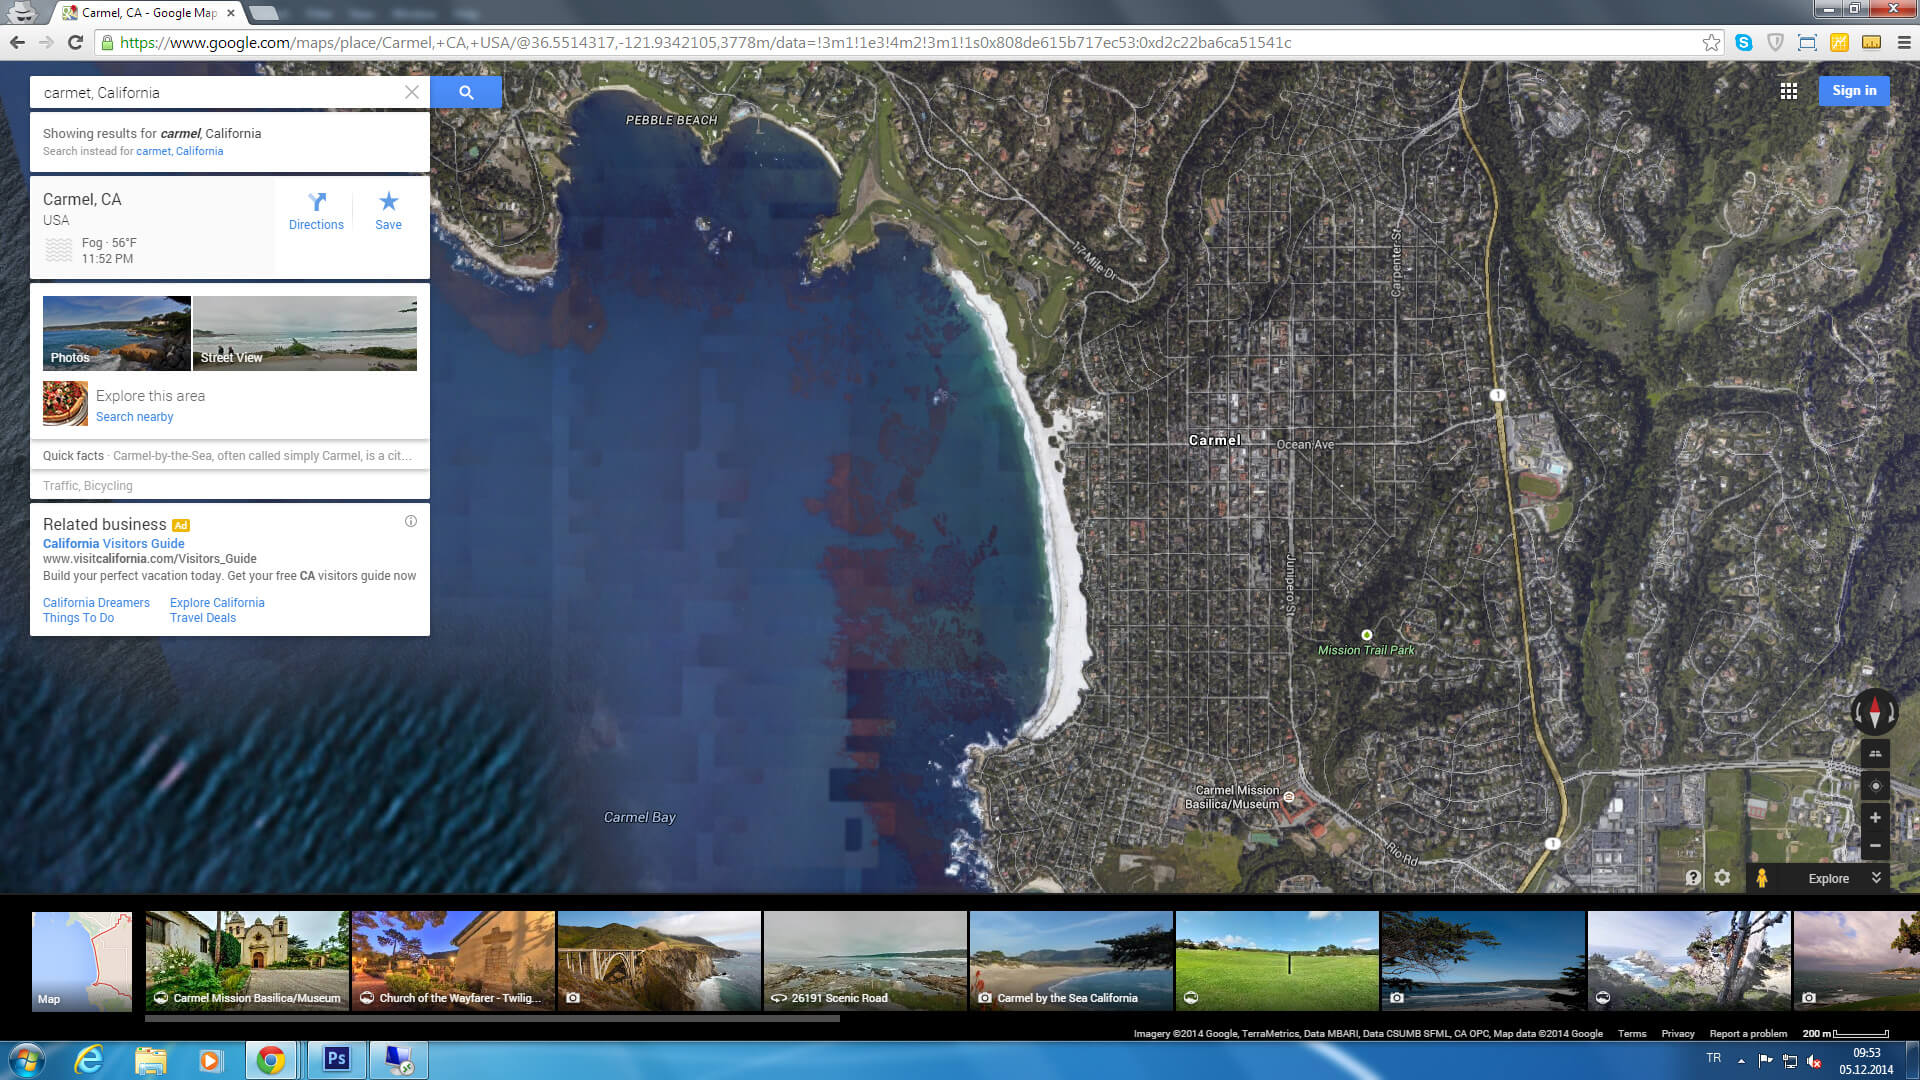Click the Save star icon for Carmel CA
1920x1080 pixels.
point(388,200)
